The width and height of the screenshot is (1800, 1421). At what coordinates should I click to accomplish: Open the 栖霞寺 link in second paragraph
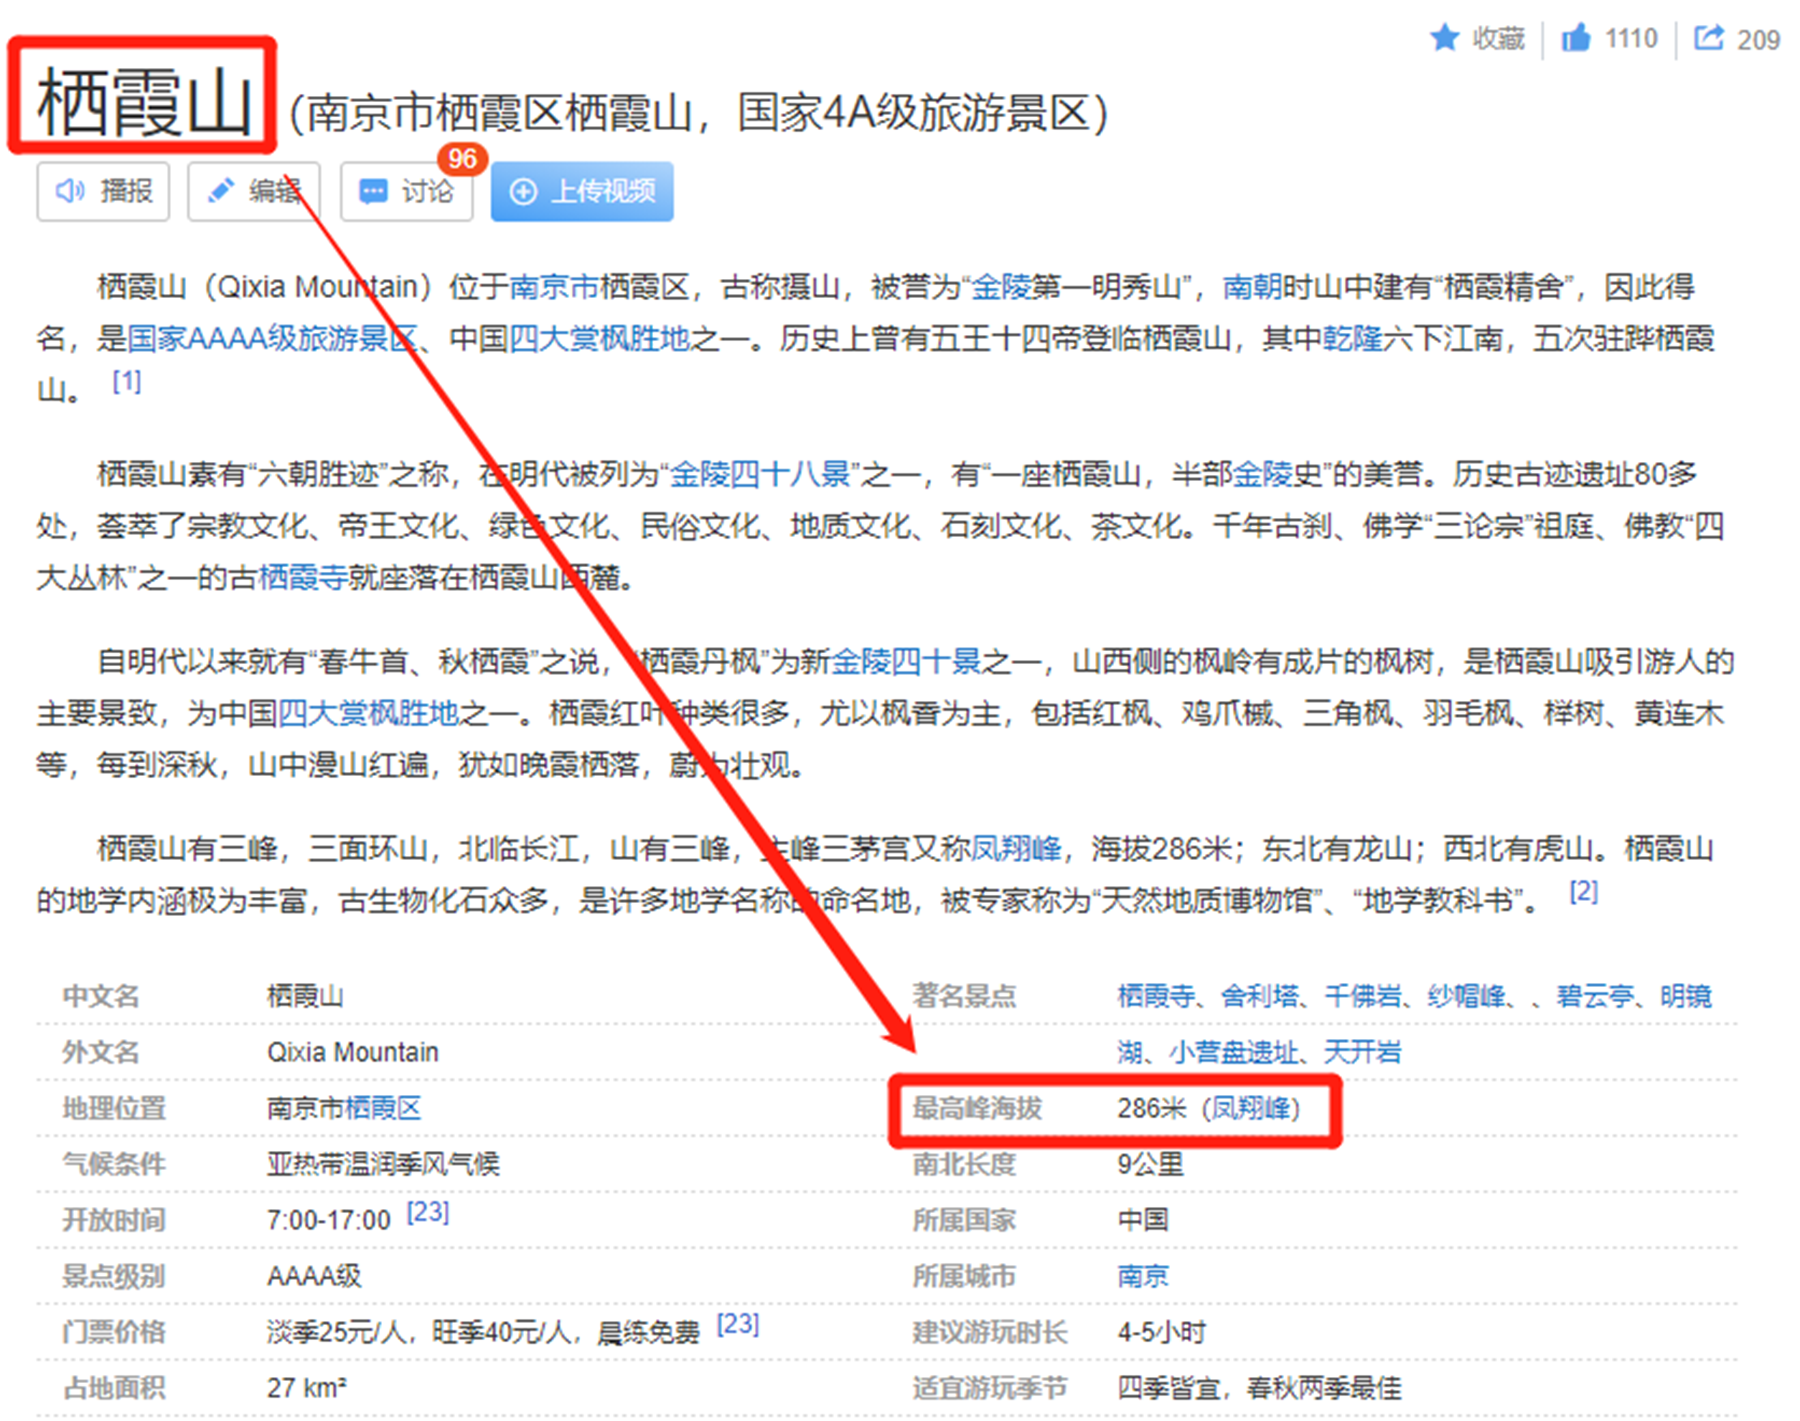click(x=303, y=577)
